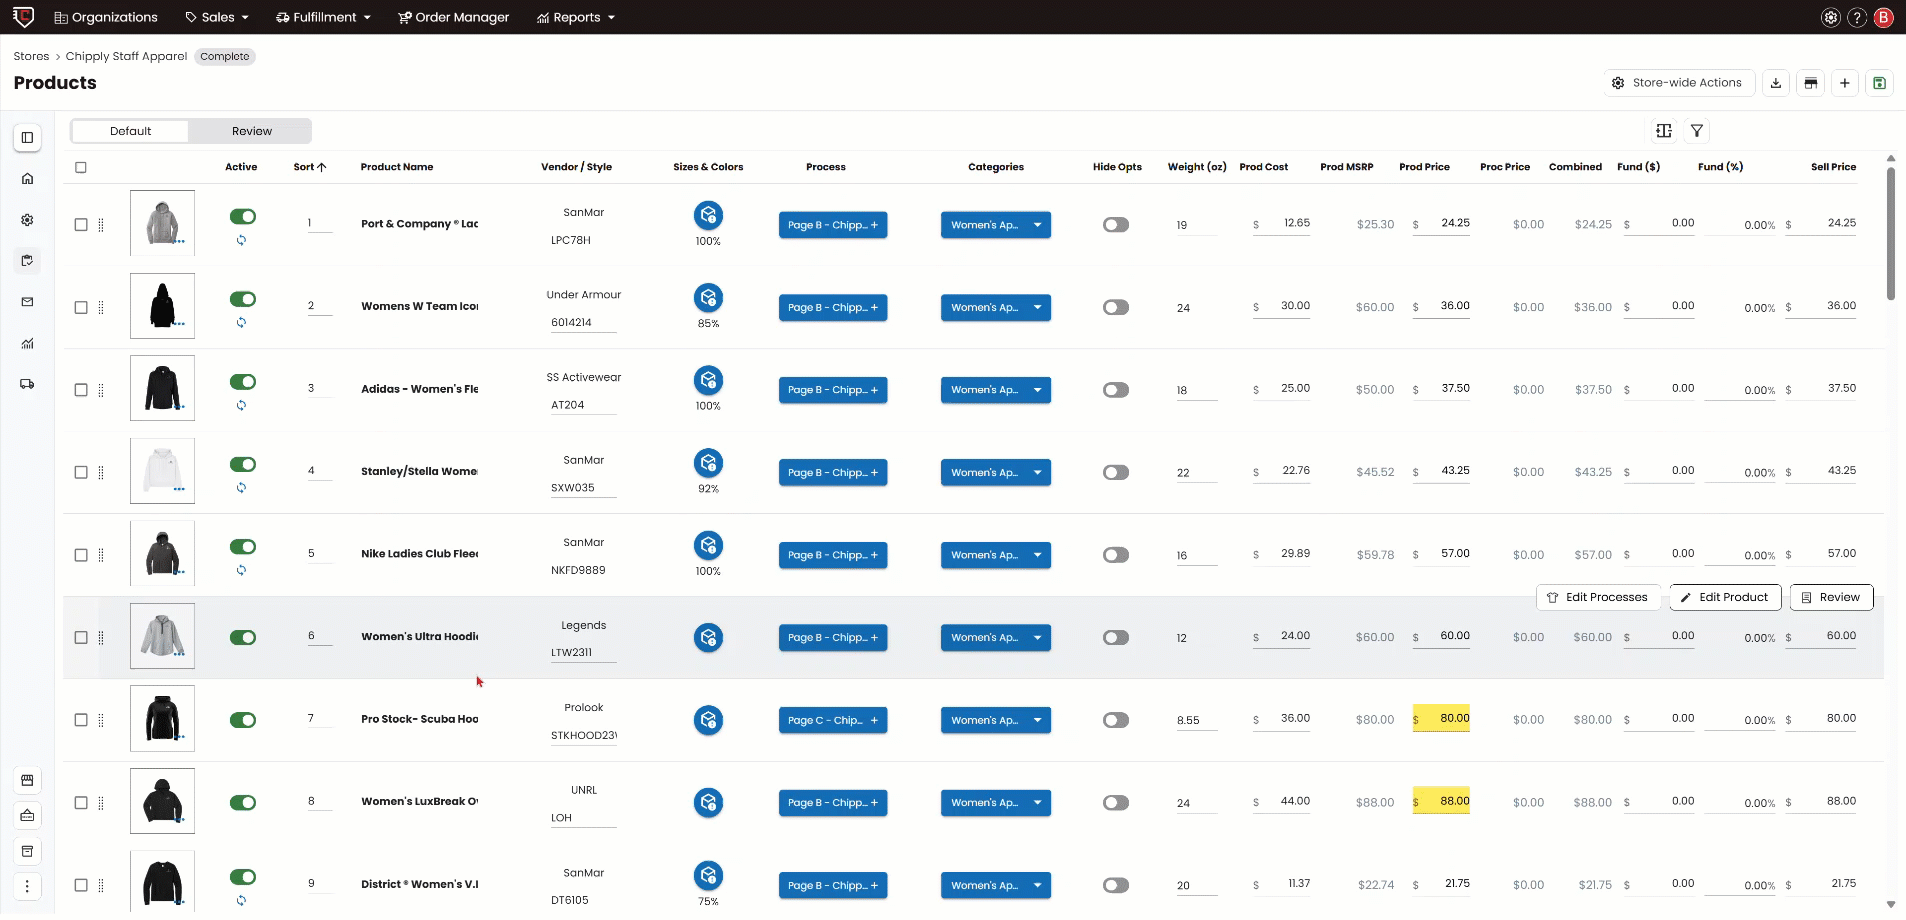Click the Store-wide Actions button
1906x920 pixels.
tap(1677, 83)
